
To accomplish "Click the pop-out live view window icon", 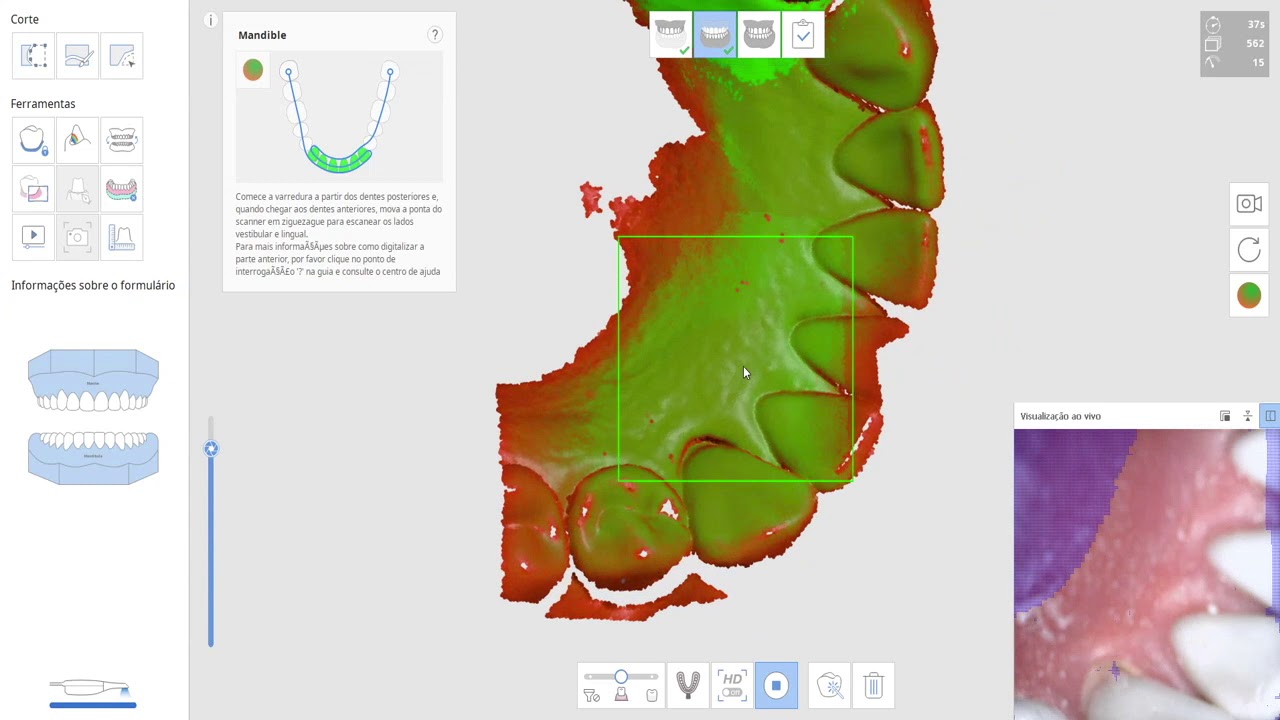I will point(1225,416).
